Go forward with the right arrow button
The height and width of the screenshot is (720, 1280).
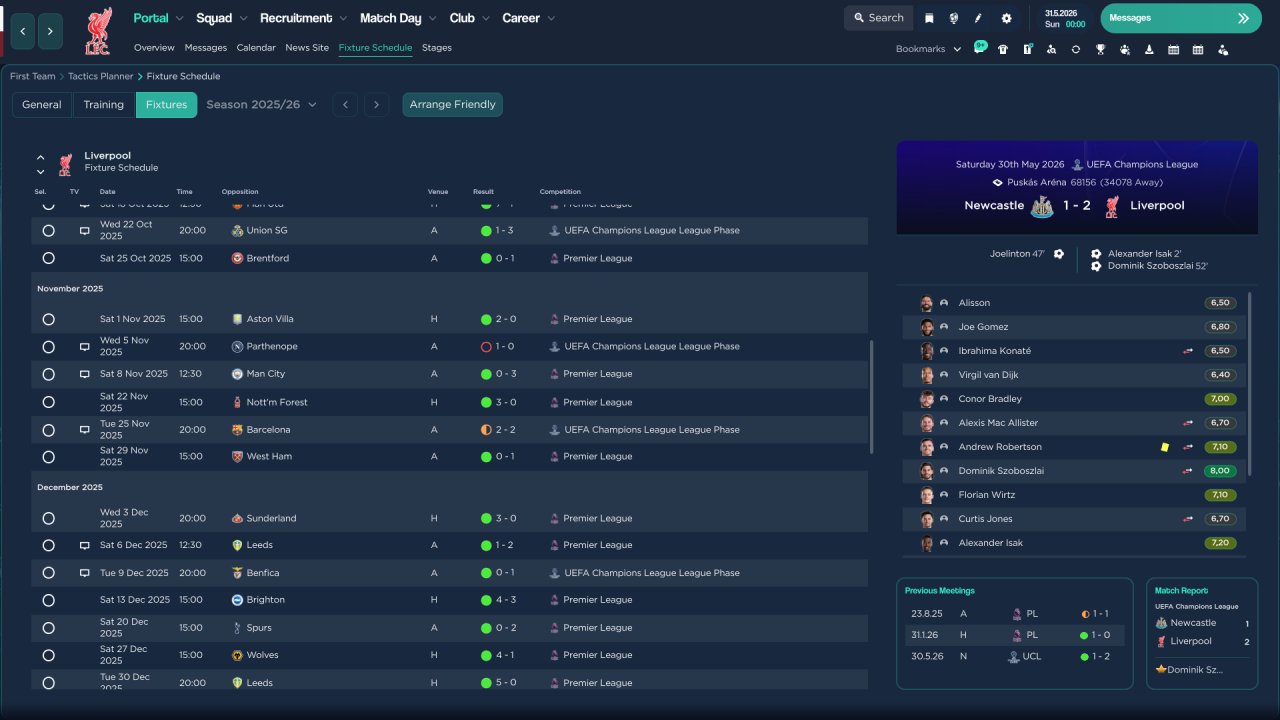click(51, 31)
